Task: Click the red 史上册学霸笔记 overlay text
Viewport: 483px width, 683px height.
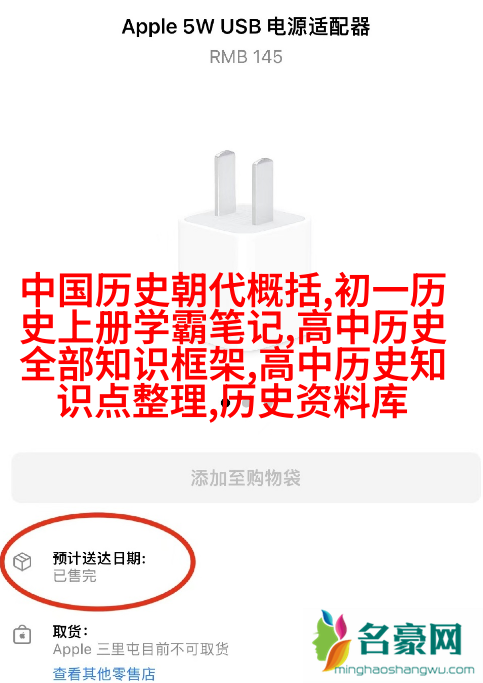Action: point(152,327)
